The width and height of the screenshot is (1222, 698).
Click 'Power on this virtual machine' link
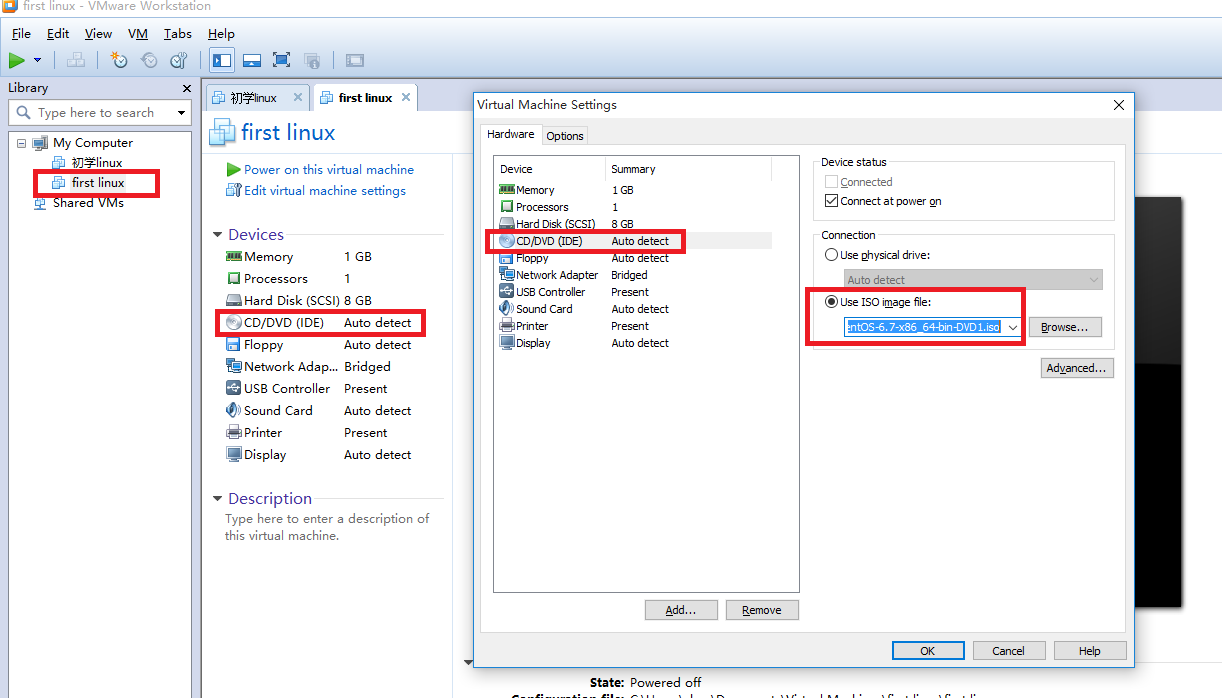328,170
